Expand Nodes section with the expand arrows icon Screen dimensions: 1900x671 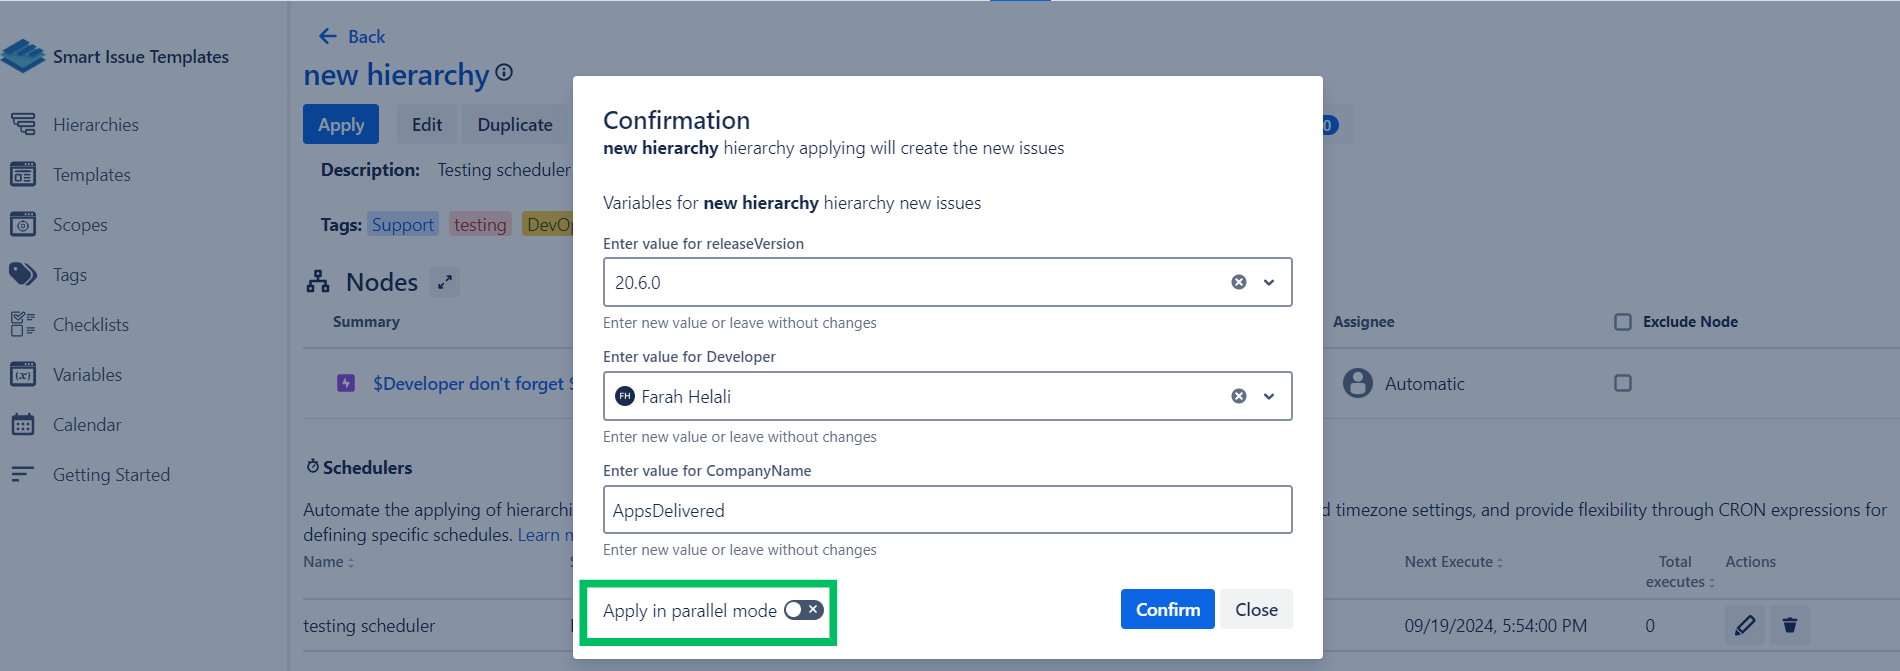click(x=445, y=283)
